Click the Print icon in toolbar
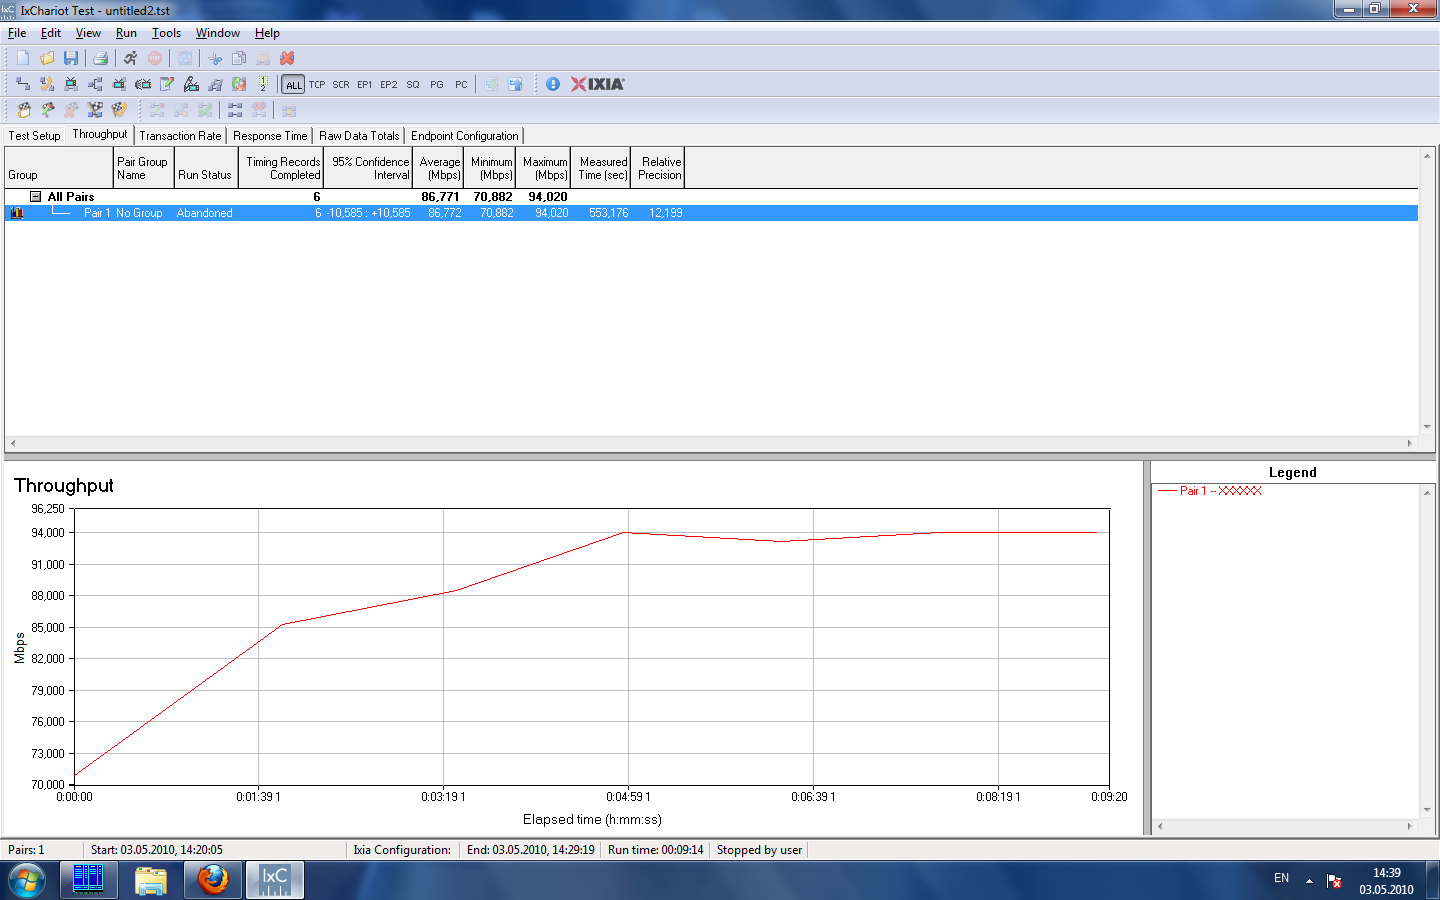This screenshot has width=1440, height=900. tap(100, 58)
